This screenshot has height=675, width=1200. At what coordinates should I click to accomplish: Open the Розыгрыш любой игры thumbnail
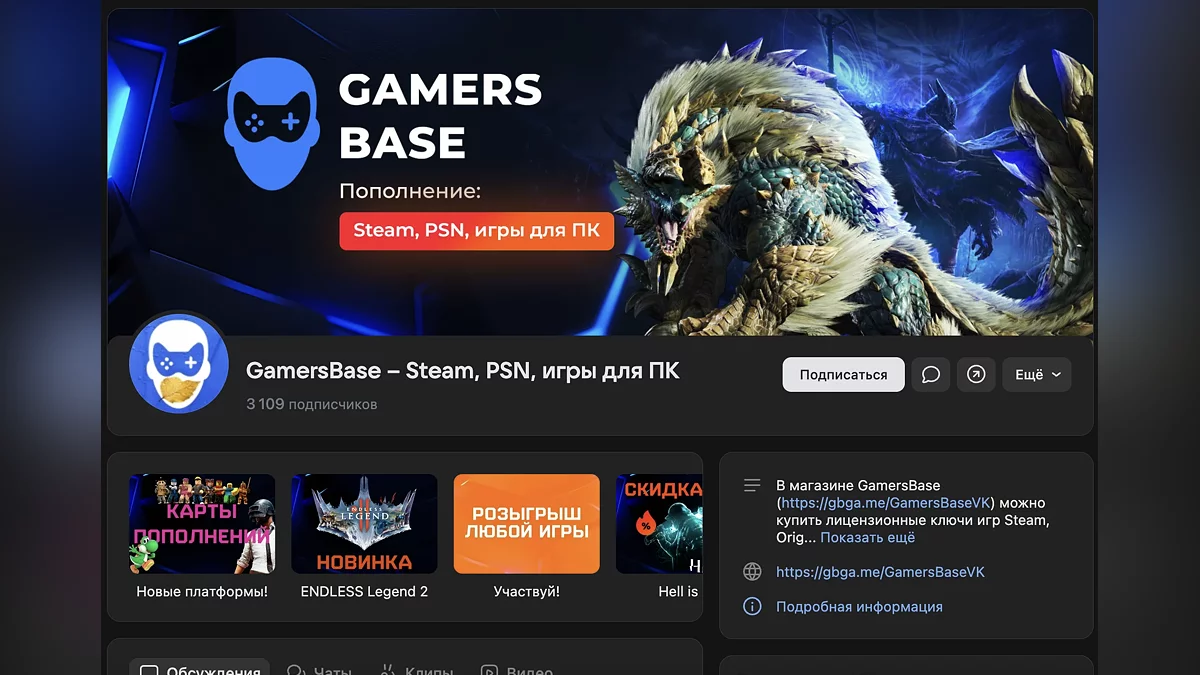527,524
